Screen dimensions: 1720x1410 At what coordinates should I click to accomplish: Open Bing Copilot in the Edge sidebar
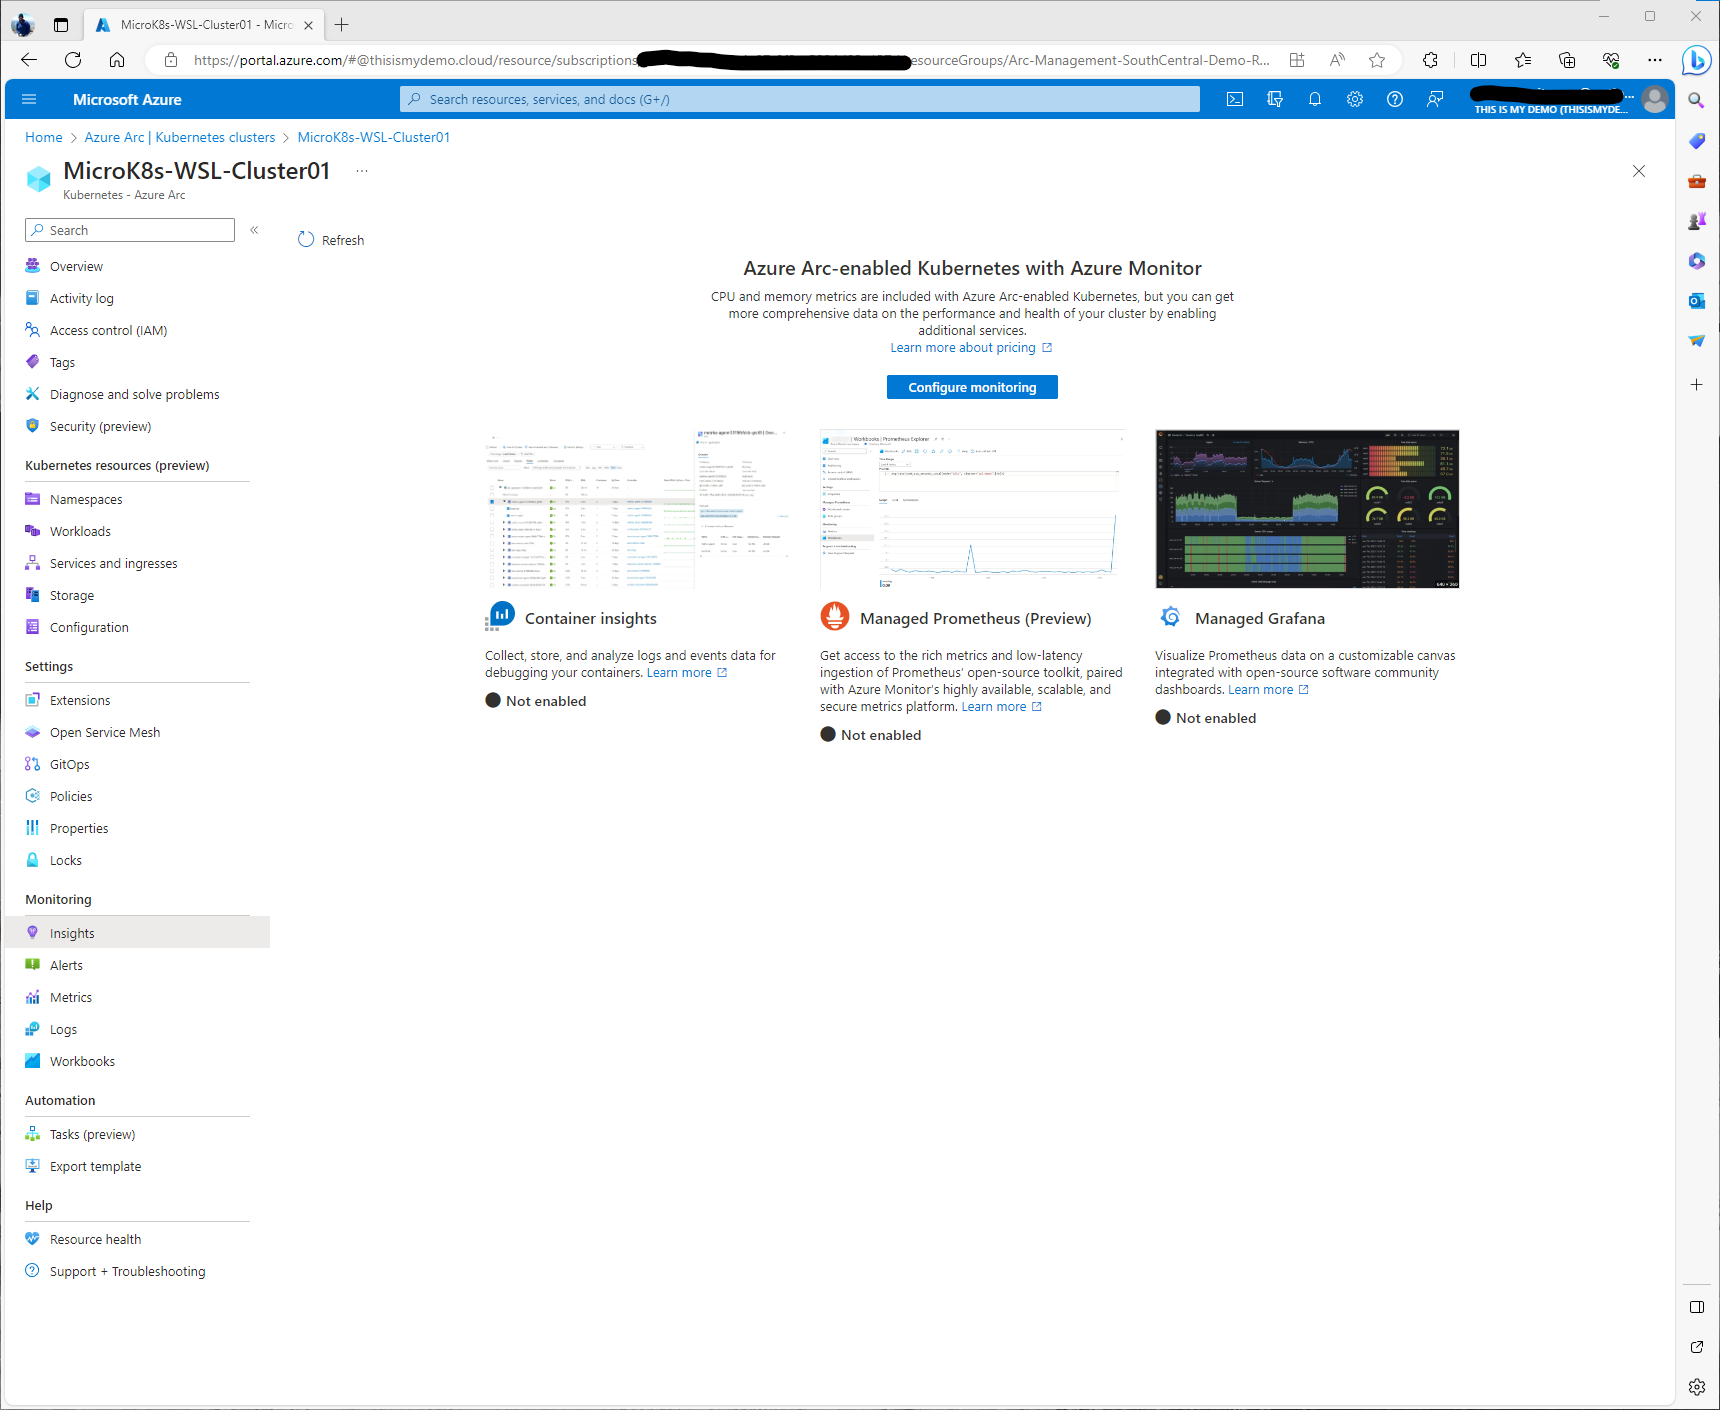(x=1696, y=61)
